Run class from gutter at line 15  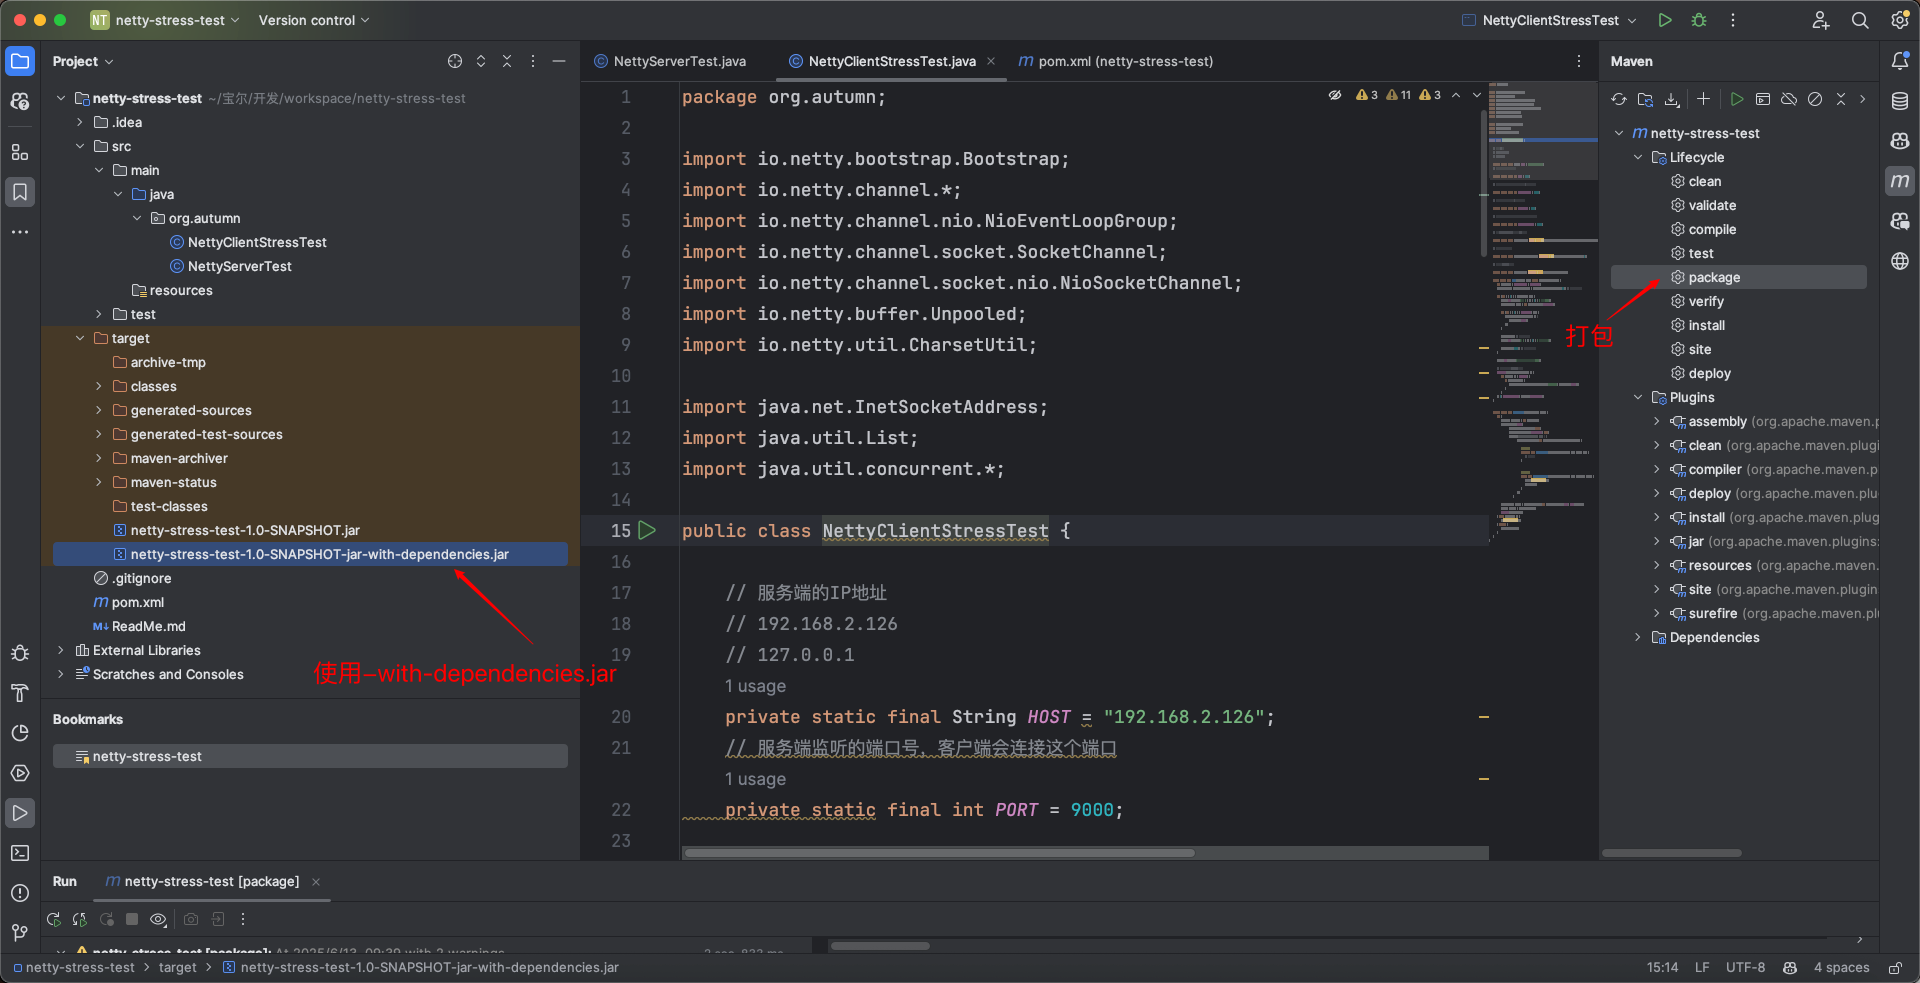pyautogui.click(x=647, y=531)
